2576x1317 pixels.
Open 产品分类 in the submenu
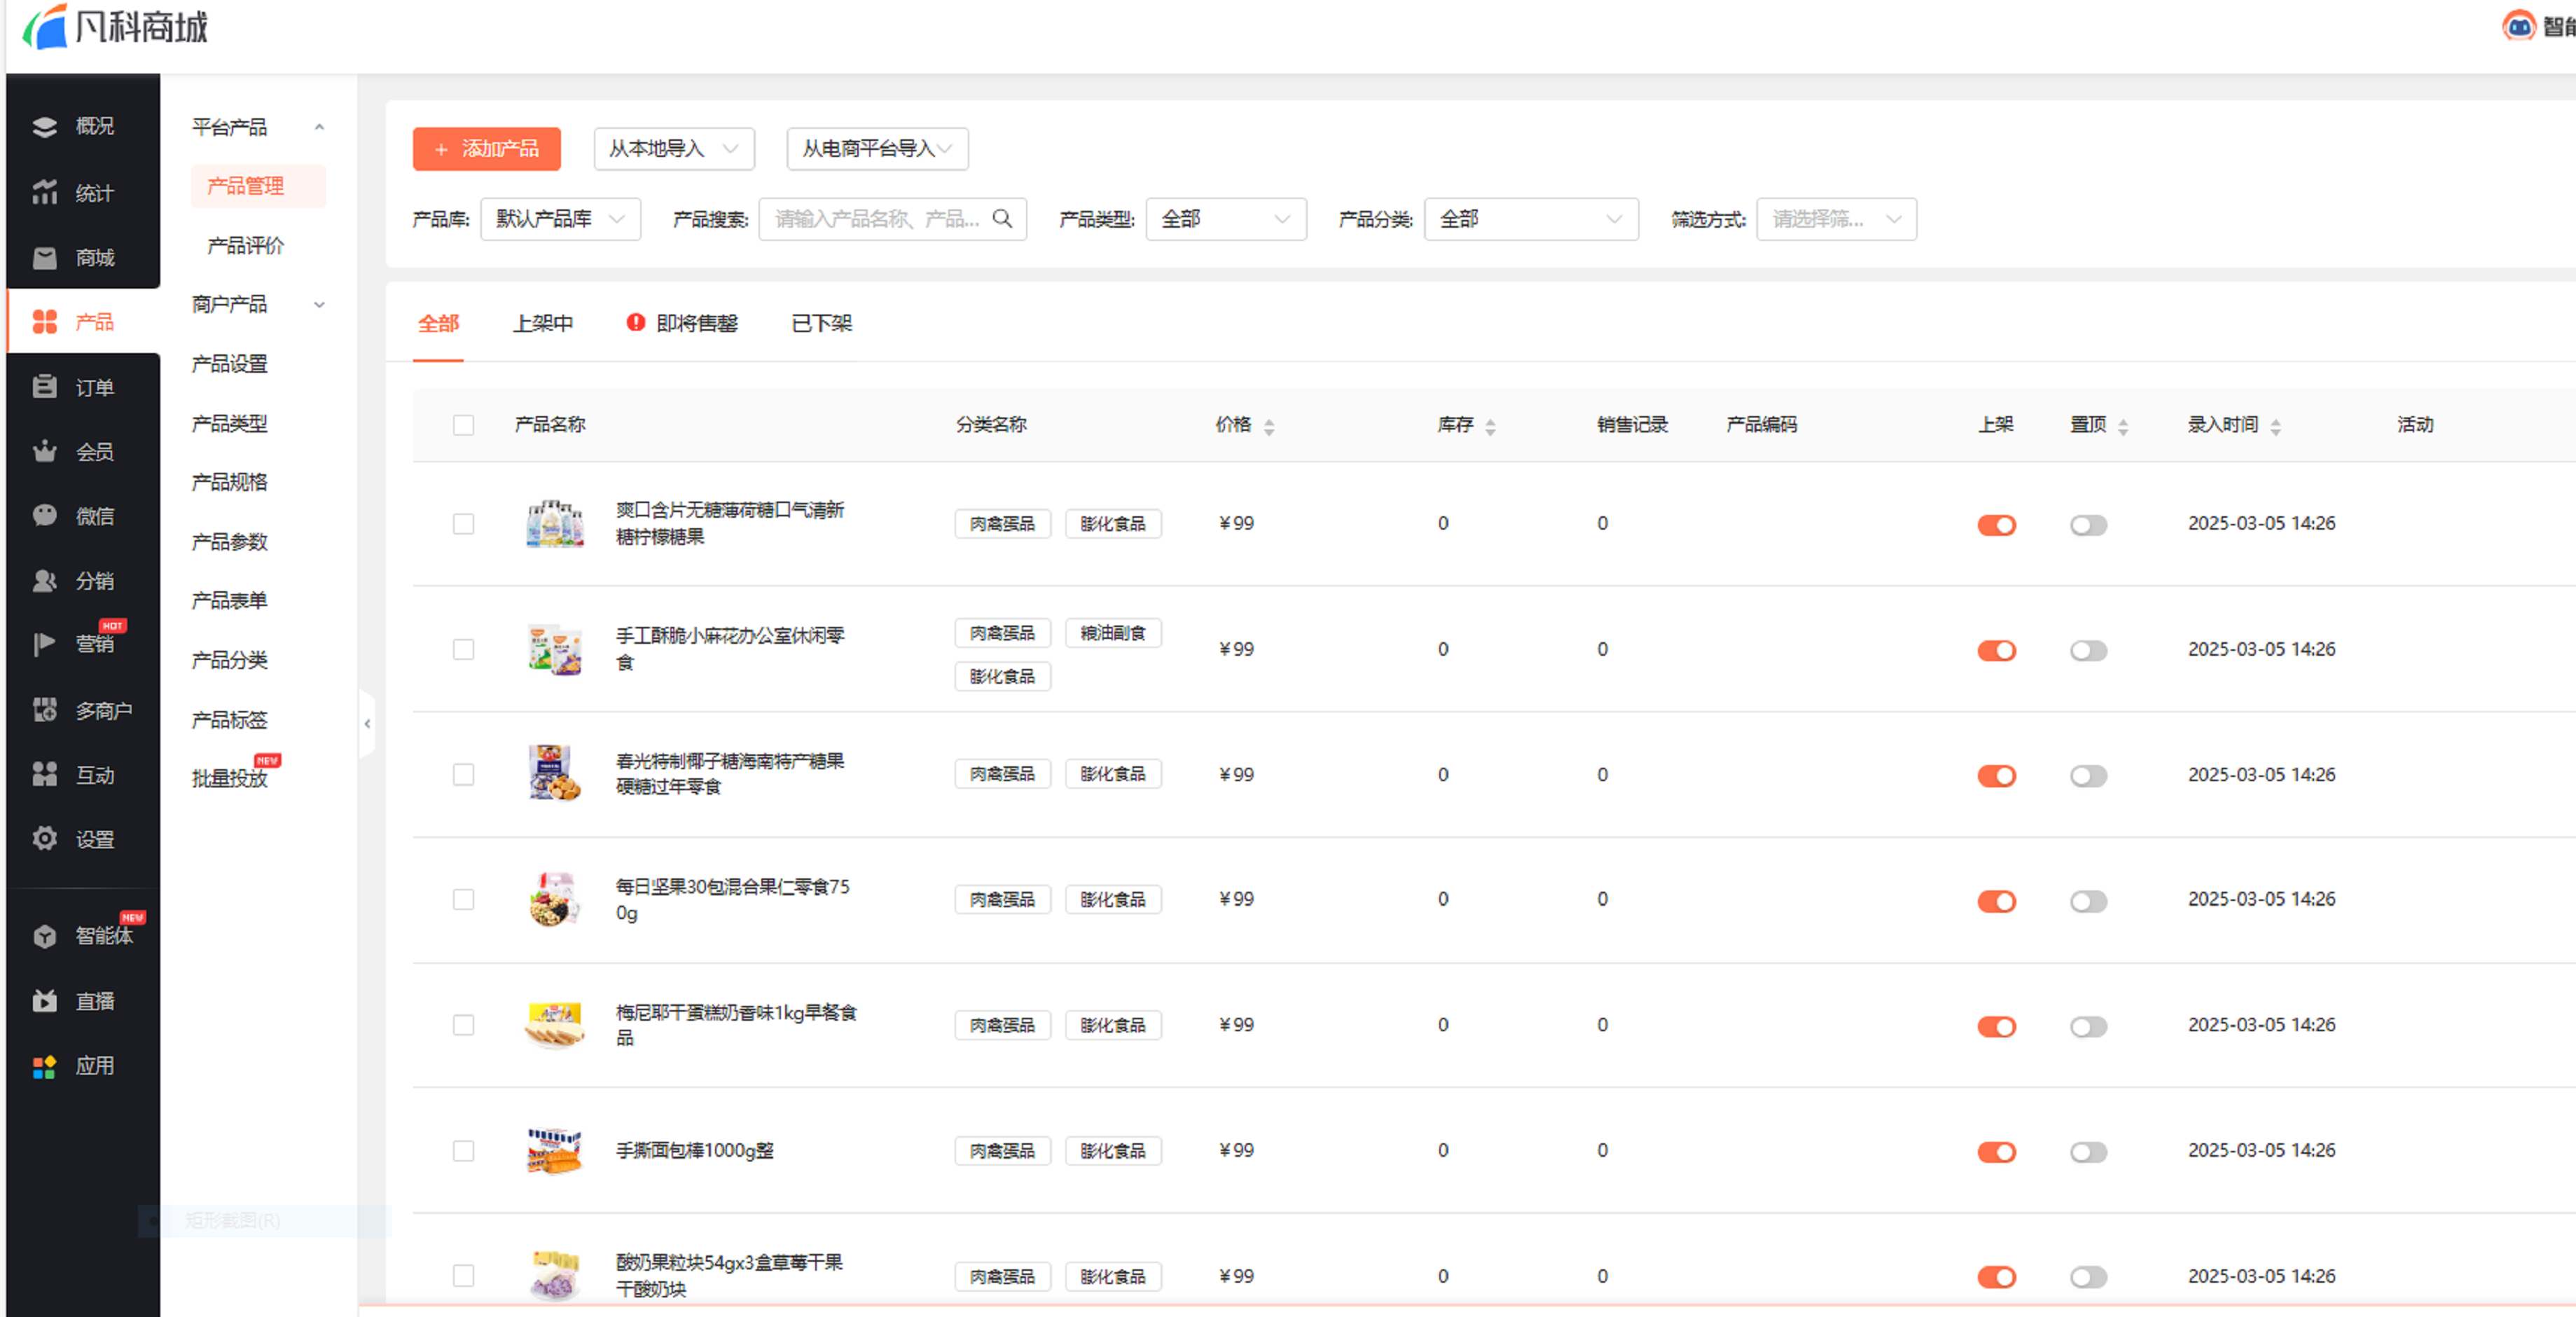[229, 660]
